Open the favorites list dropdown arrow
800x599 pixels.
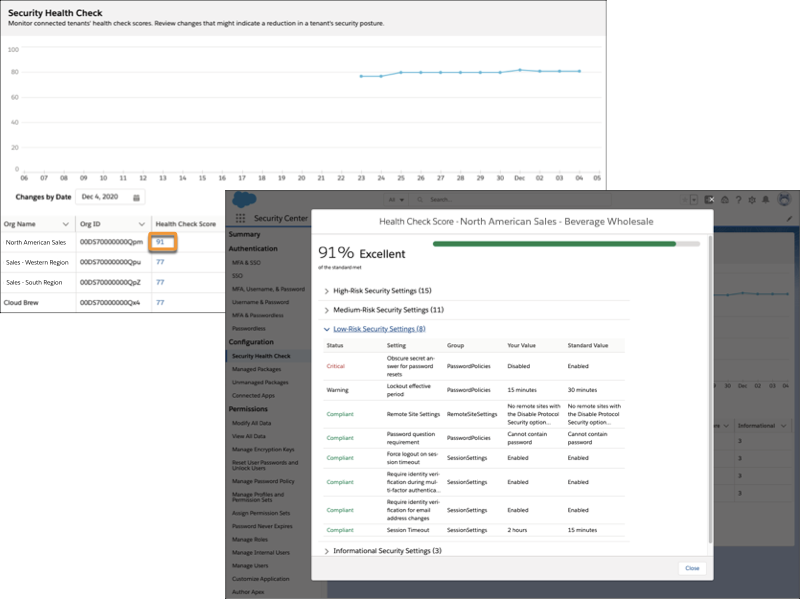[694, 200]
